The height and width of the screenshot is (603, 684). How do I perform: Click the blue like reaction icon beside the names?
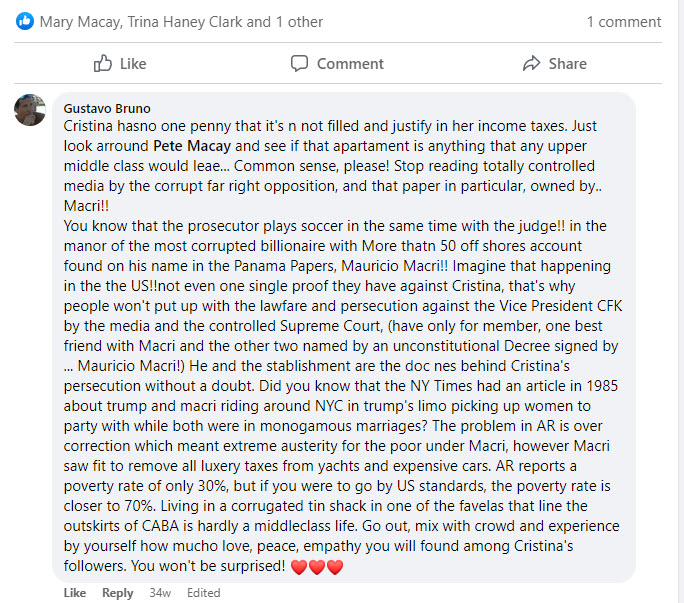(x=24, y=21)
